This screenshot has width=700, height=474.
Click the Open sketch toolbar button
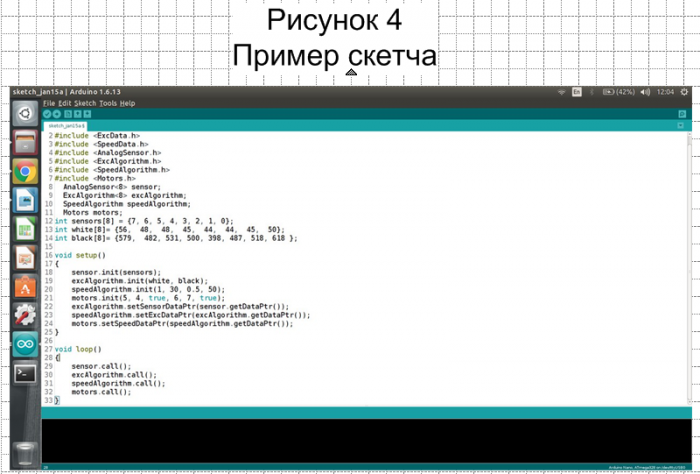(78, 114)
